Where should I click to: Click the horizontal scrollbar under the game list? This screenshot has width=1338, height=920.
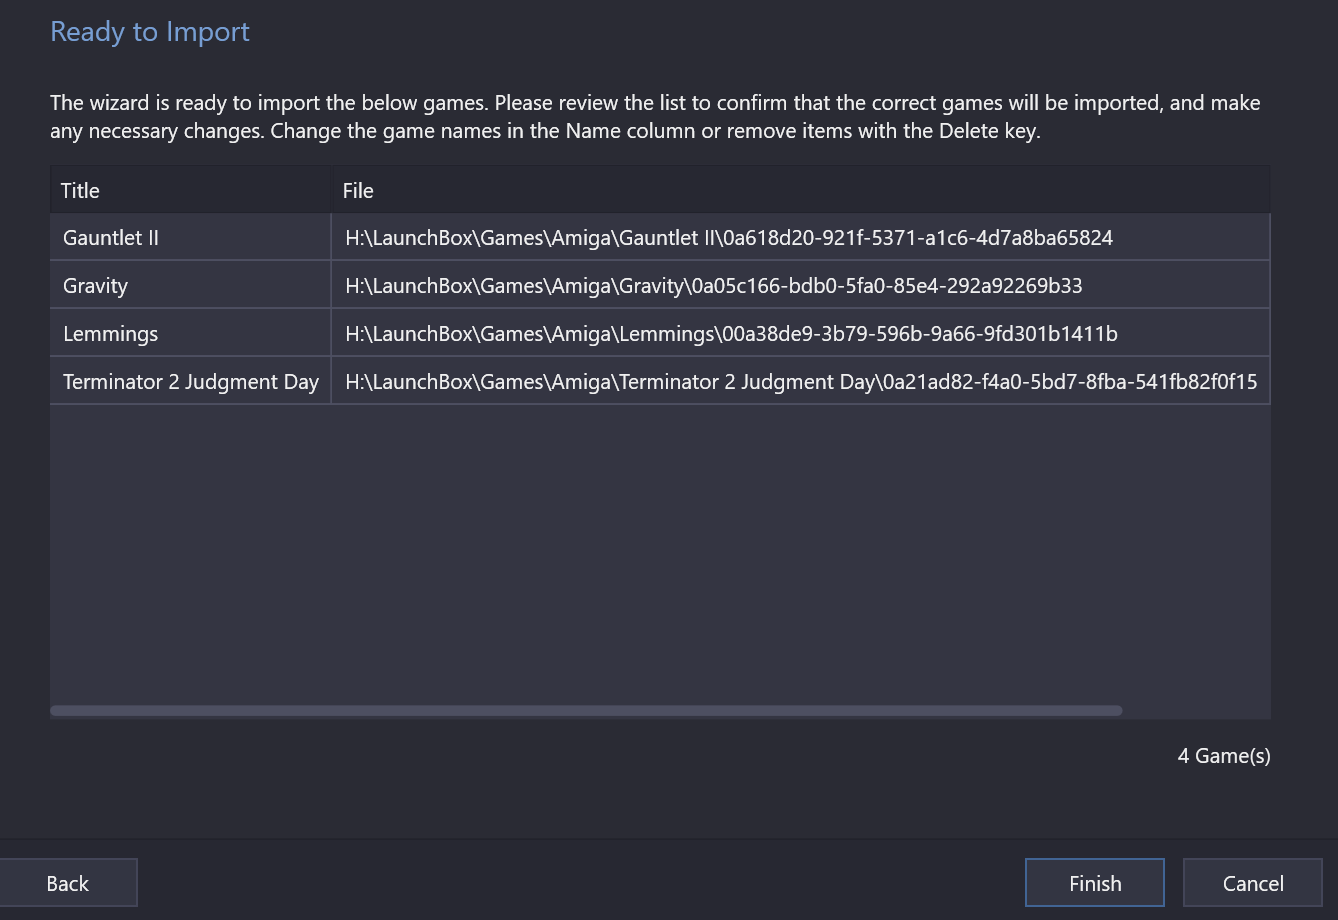(586, 711)
